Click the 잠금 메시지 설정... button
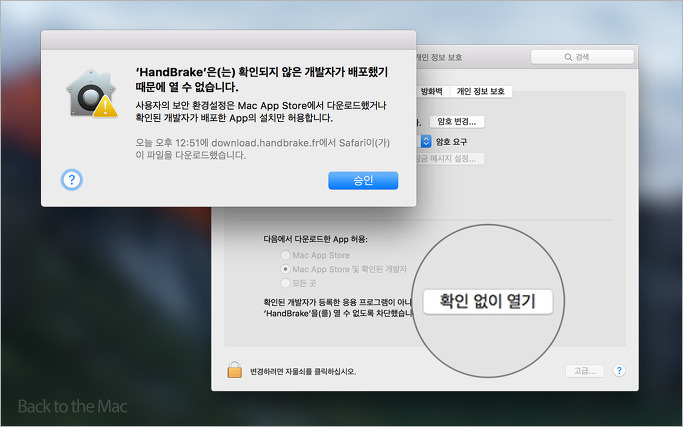 click(448, 159)
